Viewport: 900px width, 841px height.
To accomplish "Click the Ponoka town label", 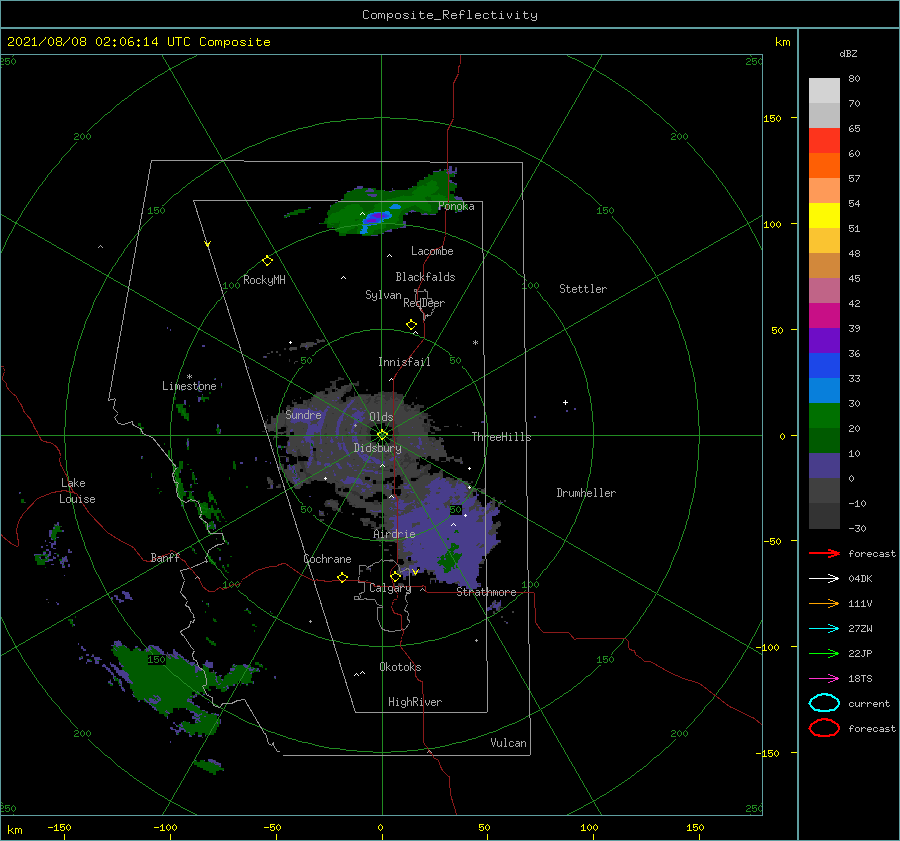I will (x=456, y=206).
